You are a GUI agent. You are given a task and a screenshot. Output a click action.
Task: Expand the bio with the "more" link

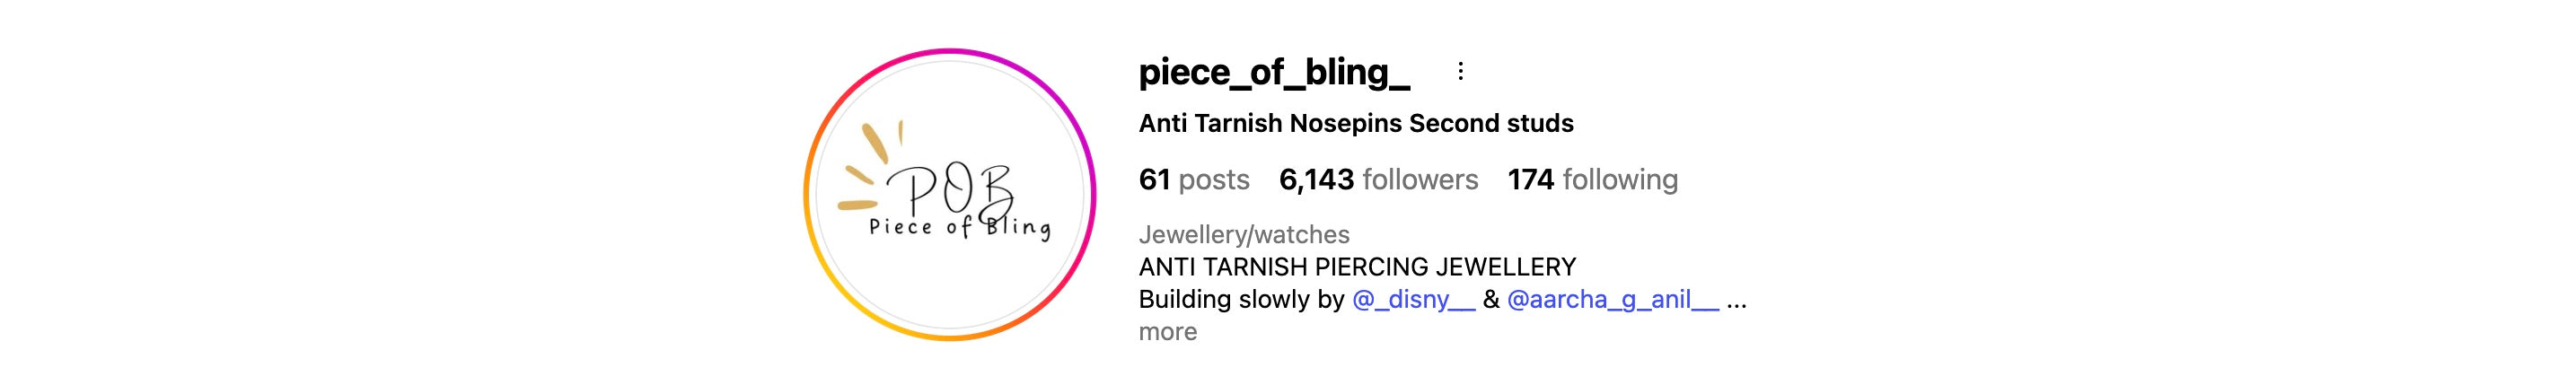coord(1167,332)
